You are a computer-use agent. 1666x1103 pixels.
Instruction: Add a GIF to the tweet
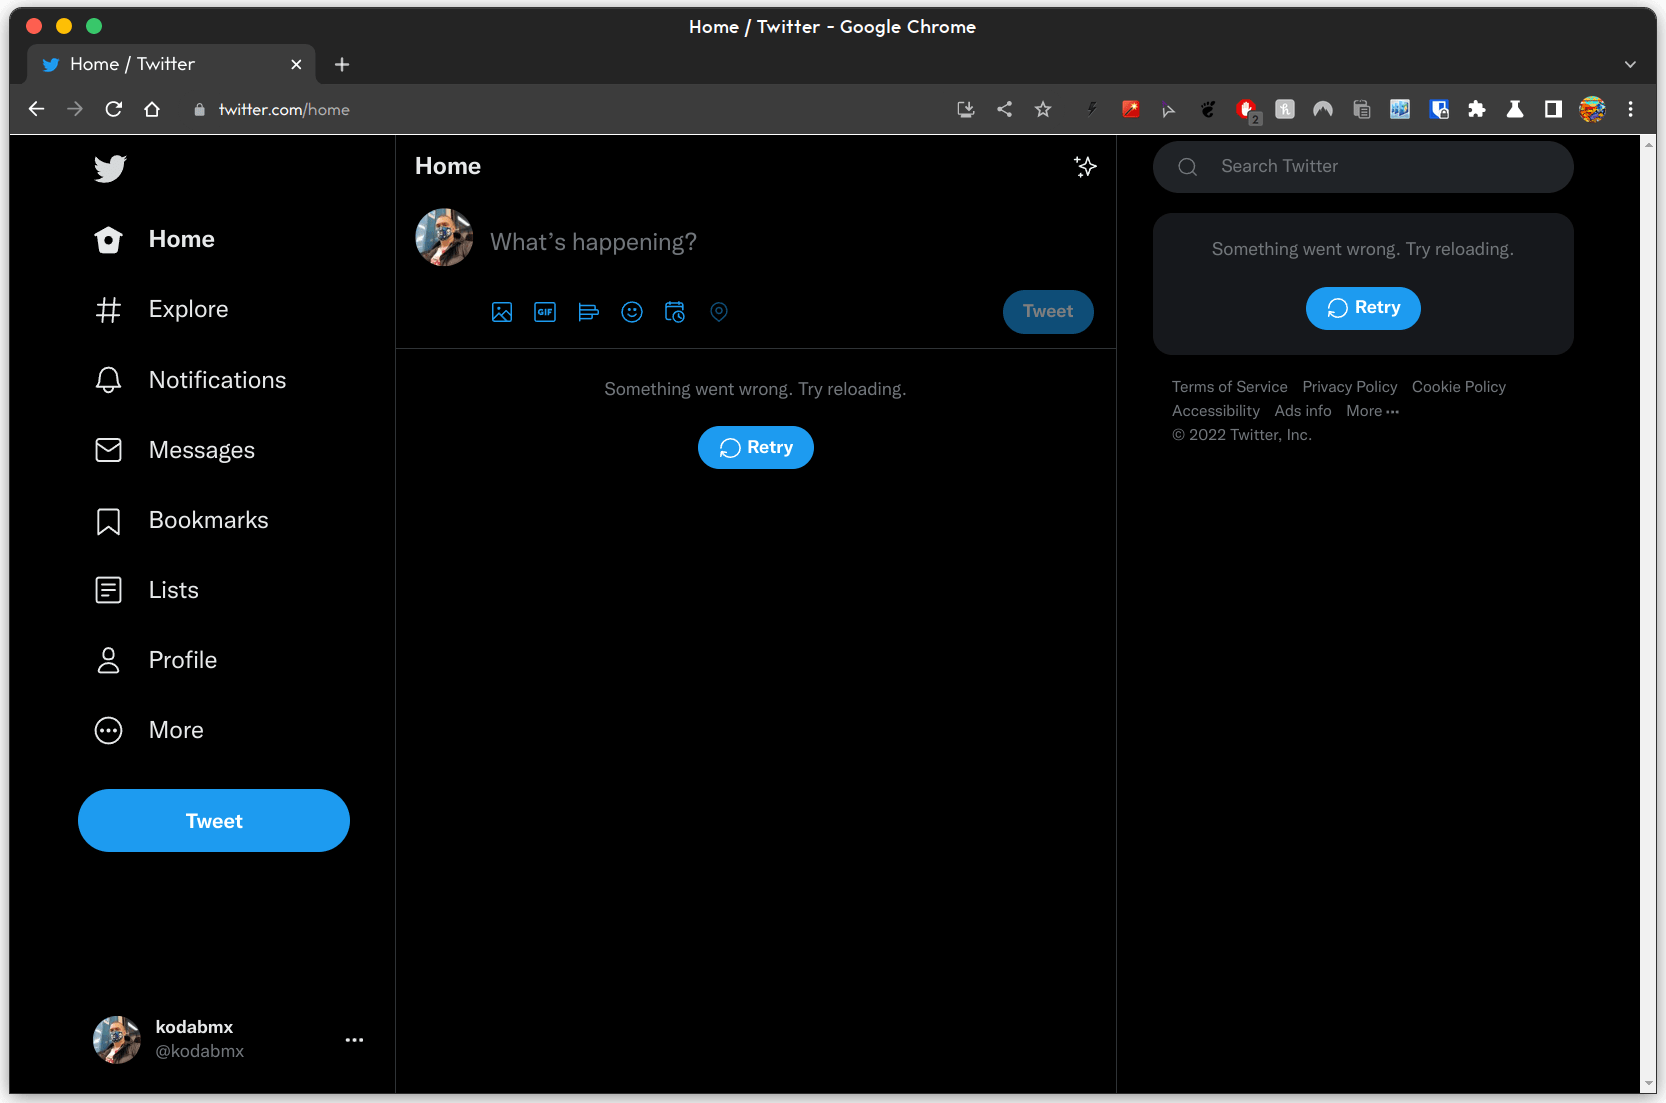point(545,312)
